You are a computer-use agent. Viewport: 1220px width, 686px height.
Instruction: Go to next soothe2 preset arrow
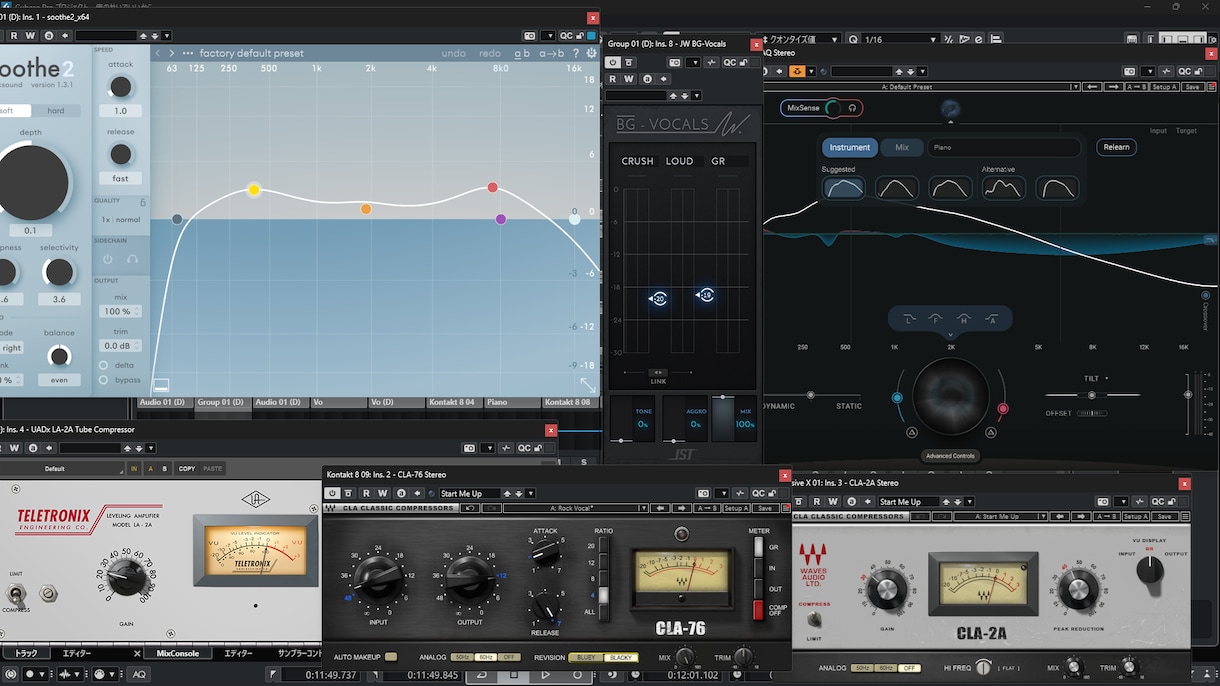click(x=172, y=53)
